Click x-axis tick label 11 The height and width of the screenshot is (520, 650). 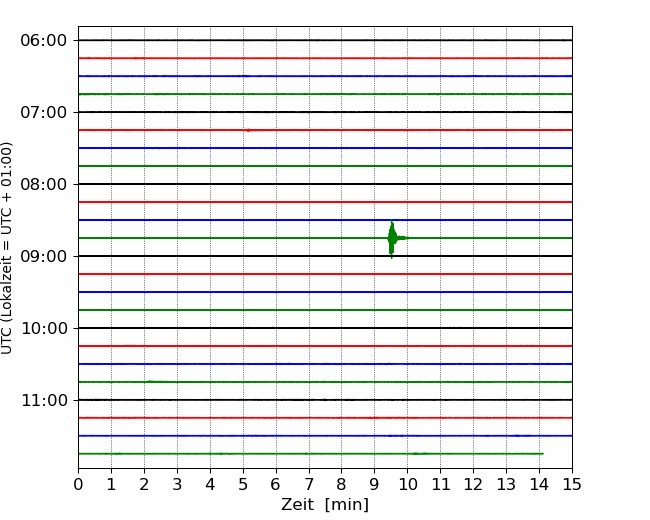point(441,484)
